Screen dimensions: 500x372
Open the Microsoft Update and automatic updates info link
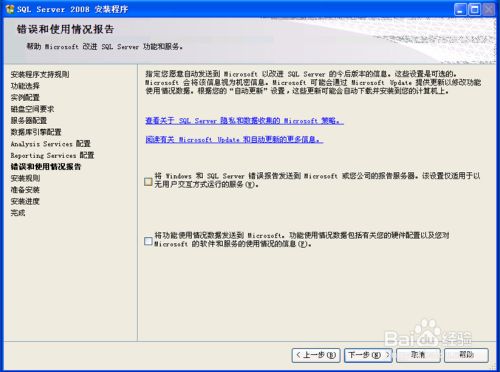[x=234, y=139]
